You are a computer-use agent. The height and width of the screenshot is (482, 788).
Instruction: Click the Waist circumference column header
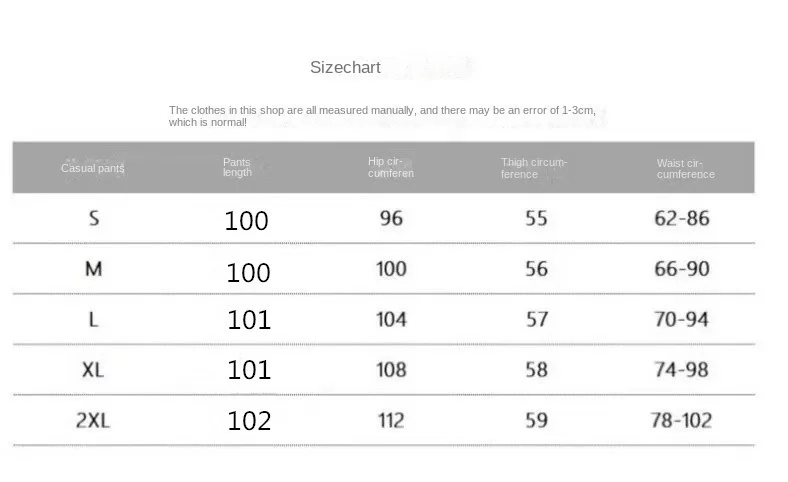(685, 168)
